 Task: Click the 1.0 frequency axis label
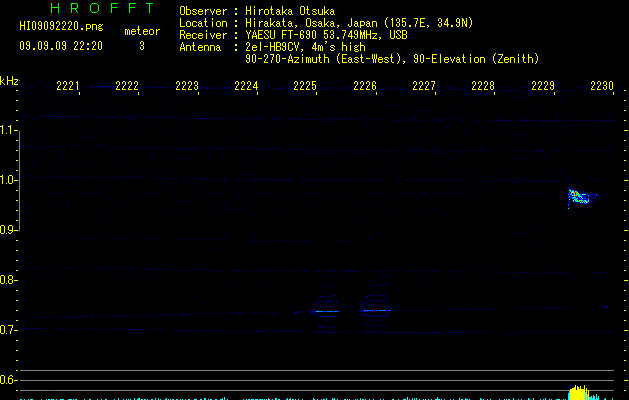tap(8, 180)
